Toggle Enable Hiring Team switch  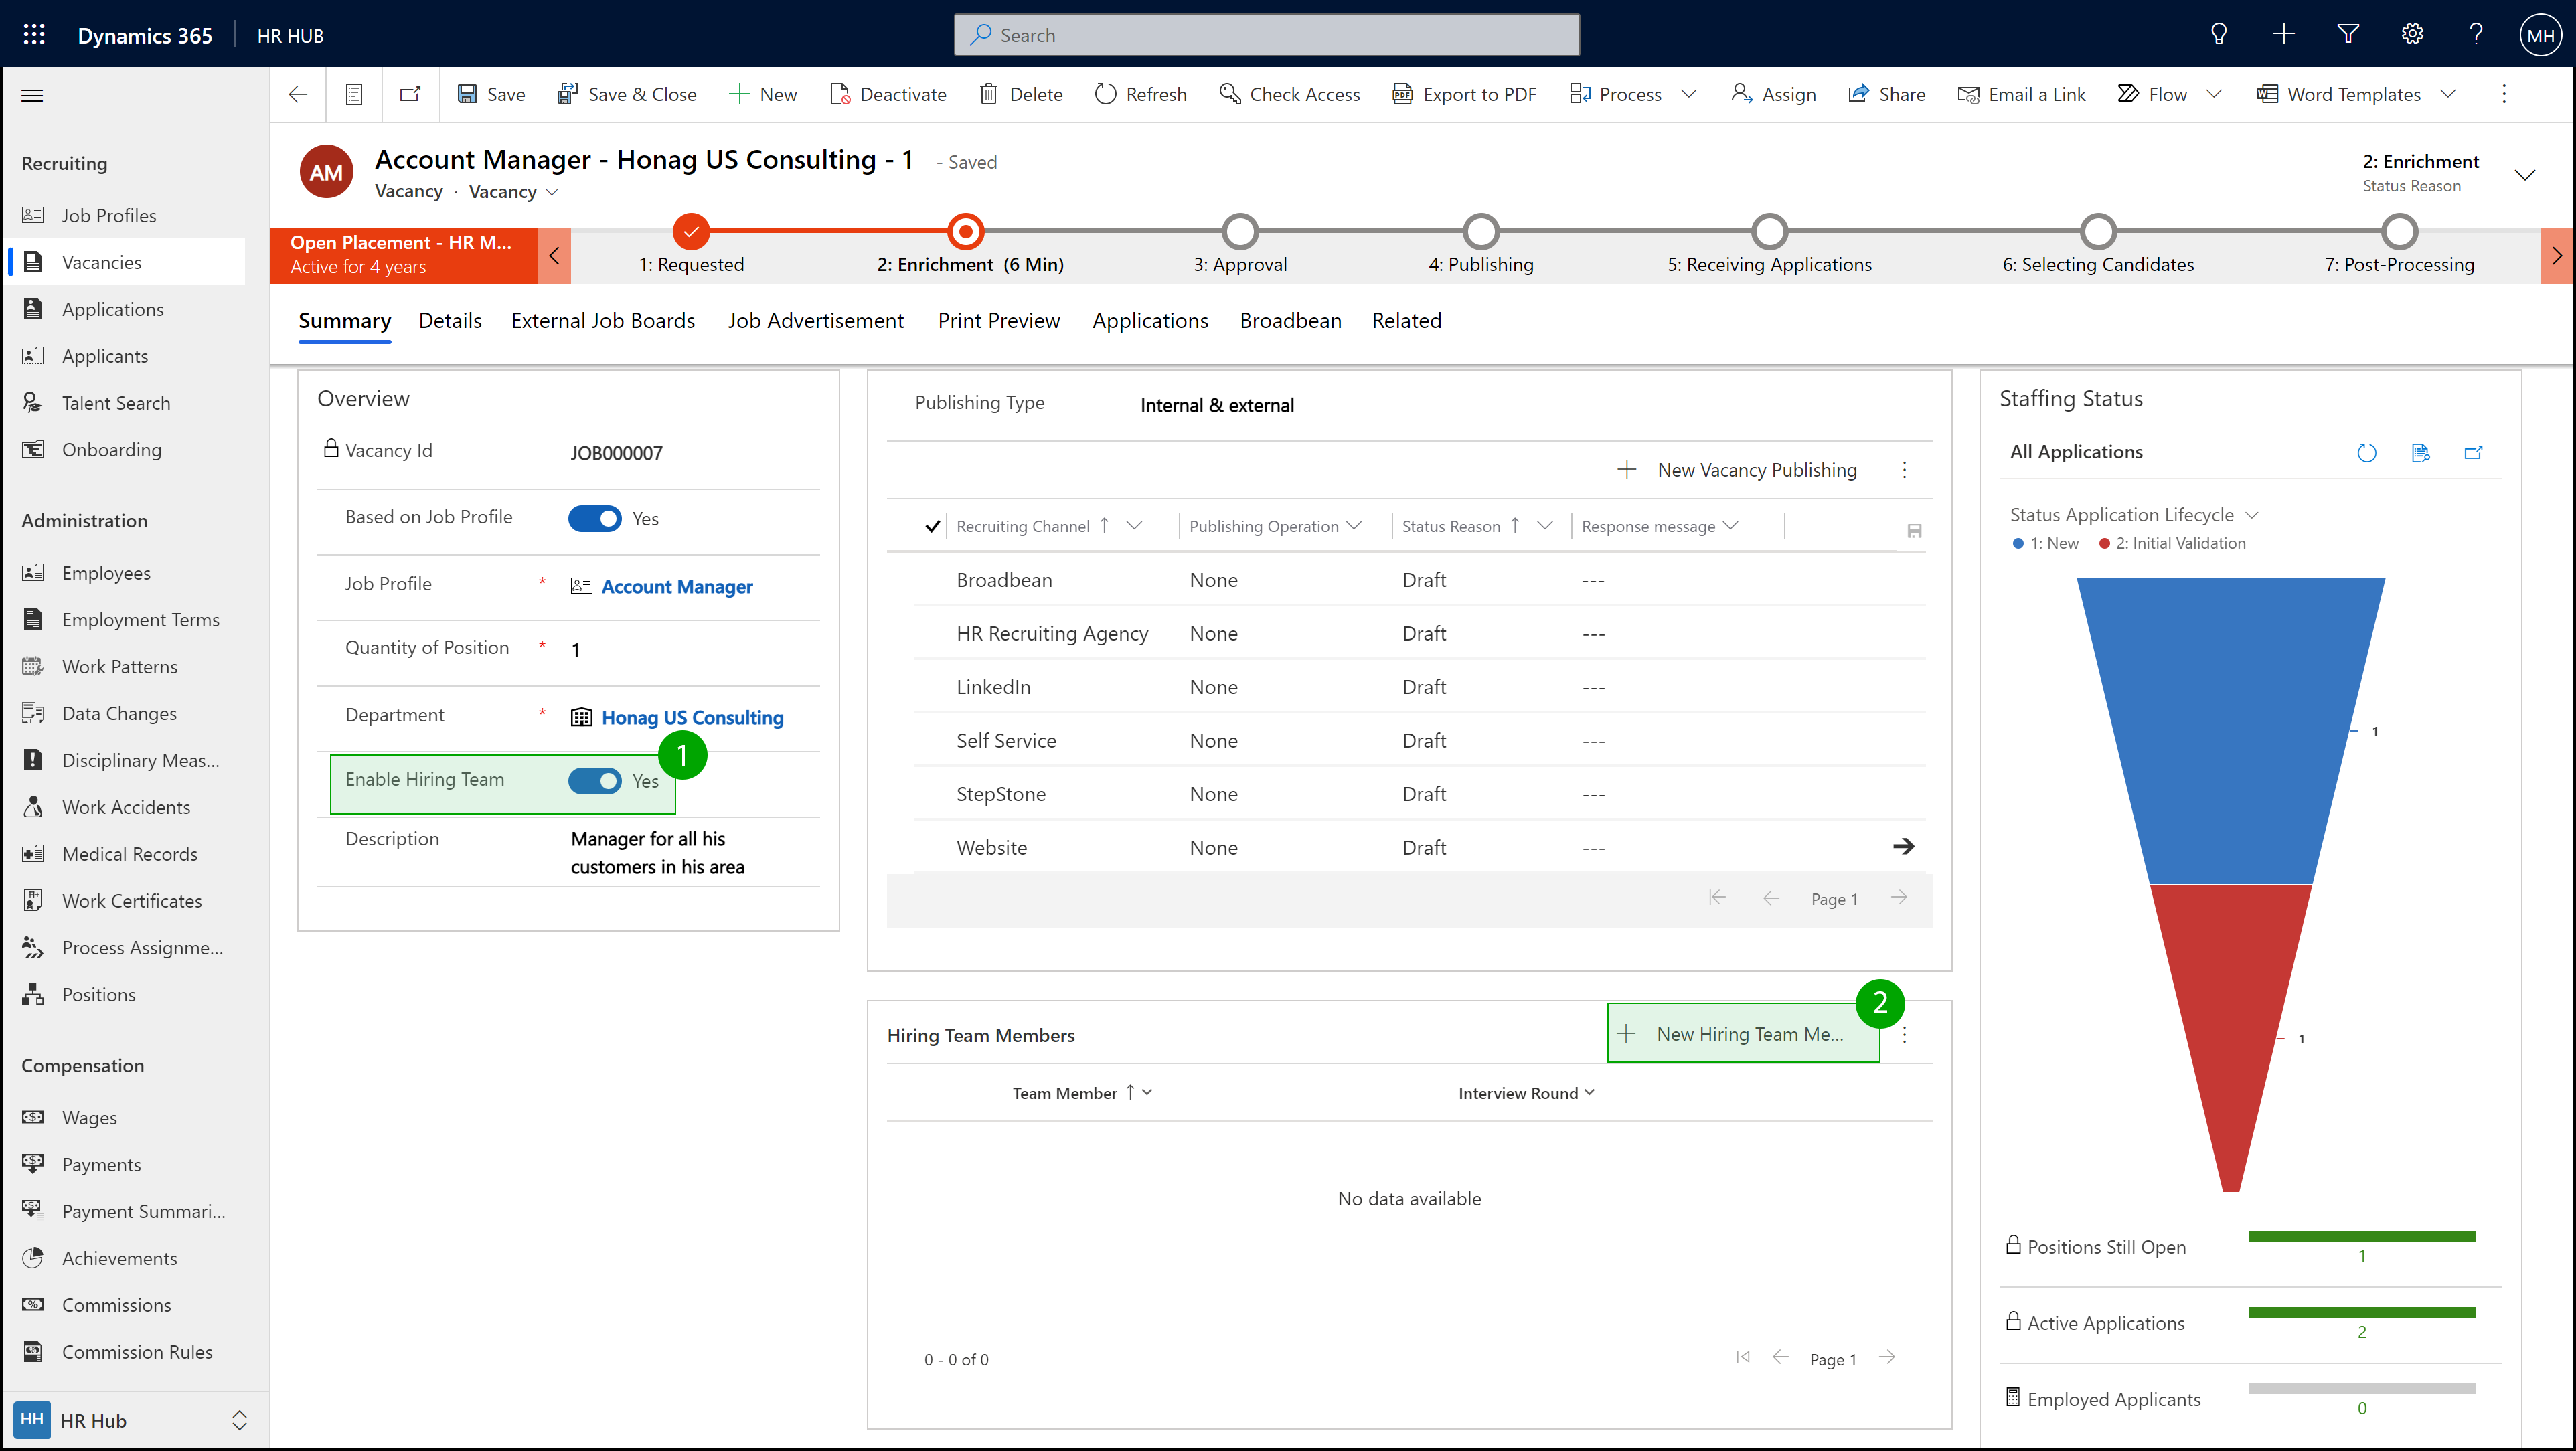(595, 781)
